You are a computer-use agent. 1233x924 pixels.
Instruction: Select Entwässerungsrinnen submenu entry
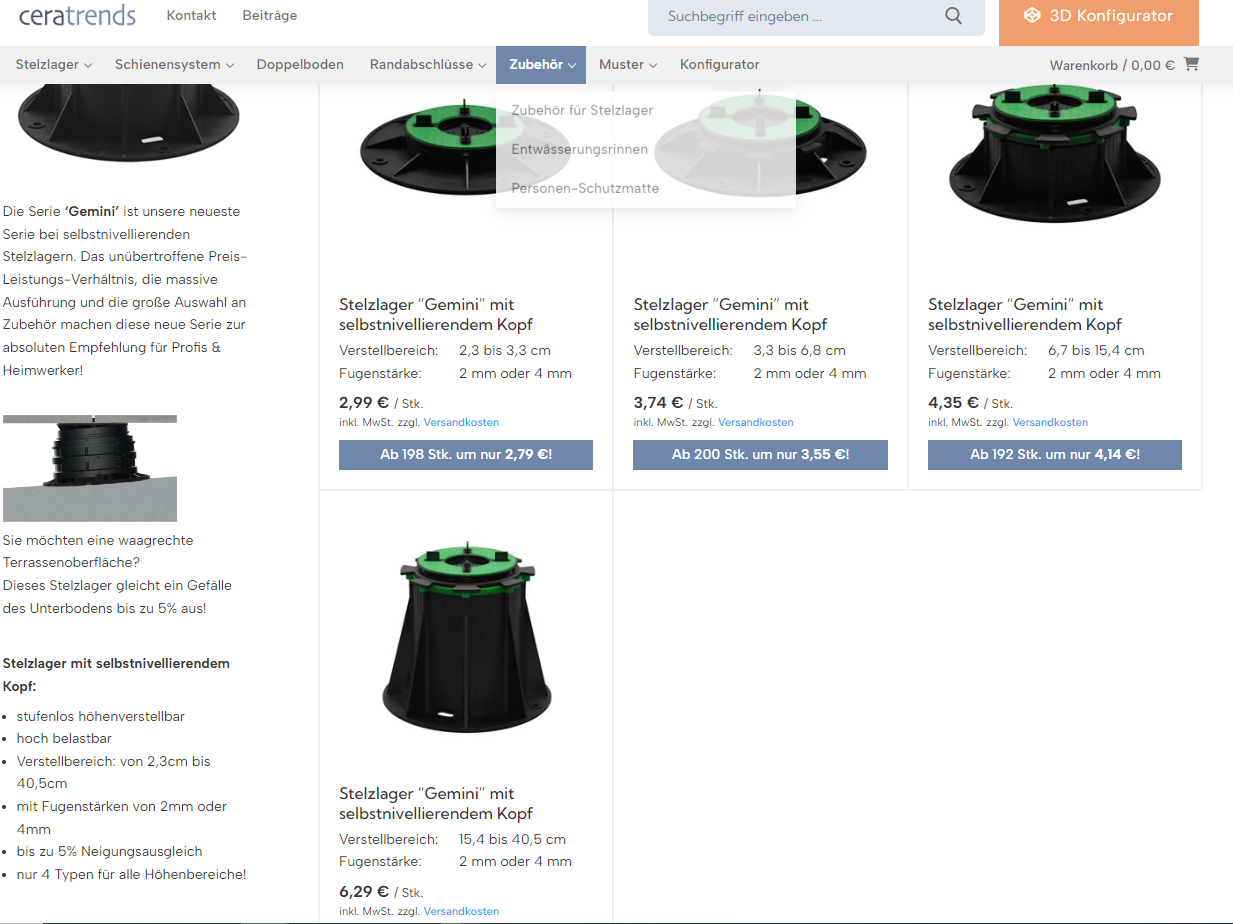click(580, 149)
